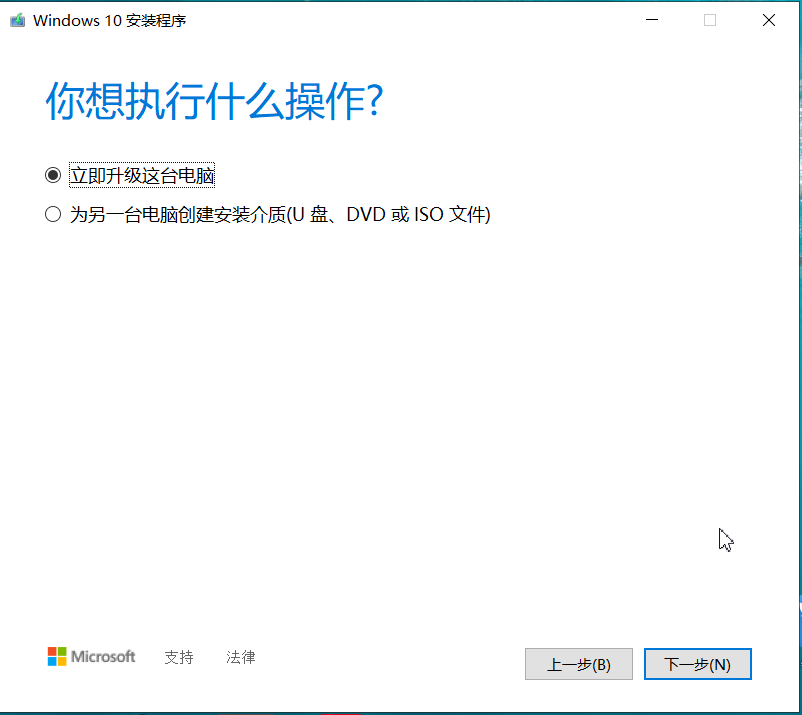Click the Microsoft wordmark text
Screen dimensions: 802x715
click(103, 657)
